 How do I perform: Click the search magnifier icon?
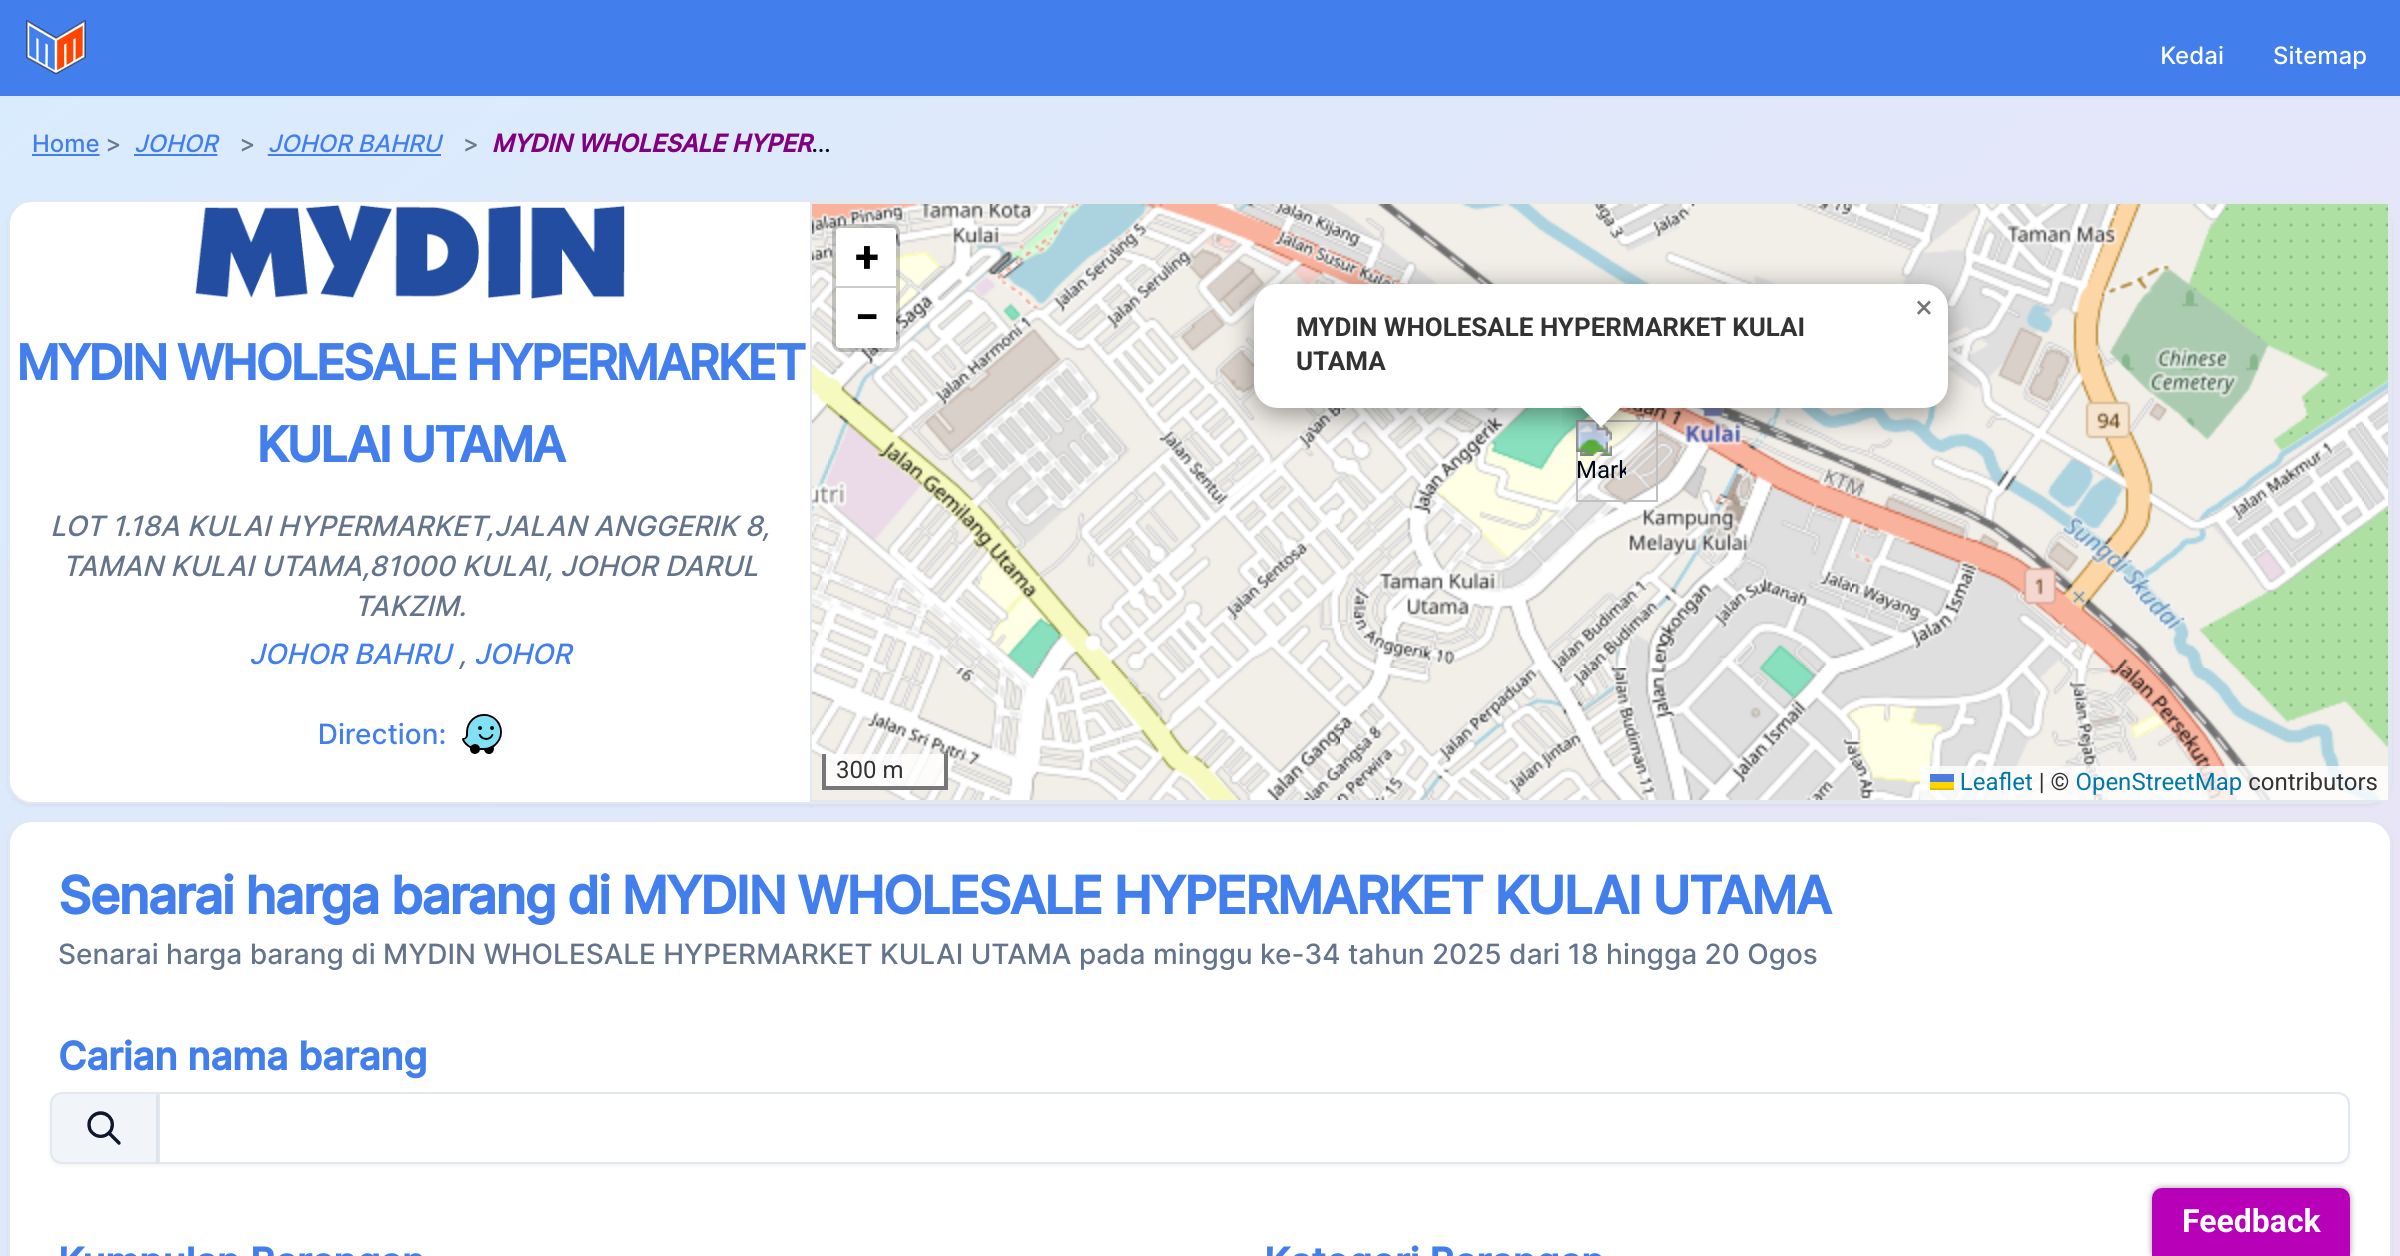[104, 1128]
